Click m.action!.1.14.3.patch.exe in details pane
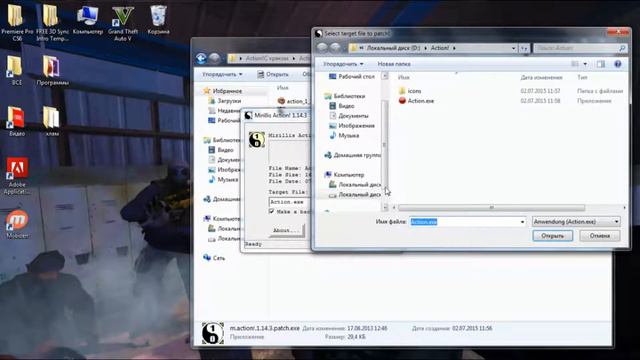 click(264, 328)
